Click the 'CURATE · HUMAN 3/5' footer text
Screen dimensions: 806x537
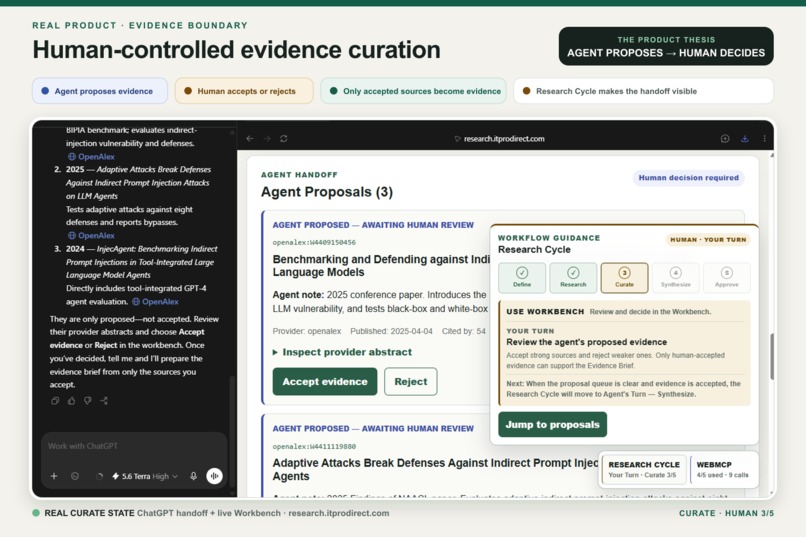coord(726,513)
